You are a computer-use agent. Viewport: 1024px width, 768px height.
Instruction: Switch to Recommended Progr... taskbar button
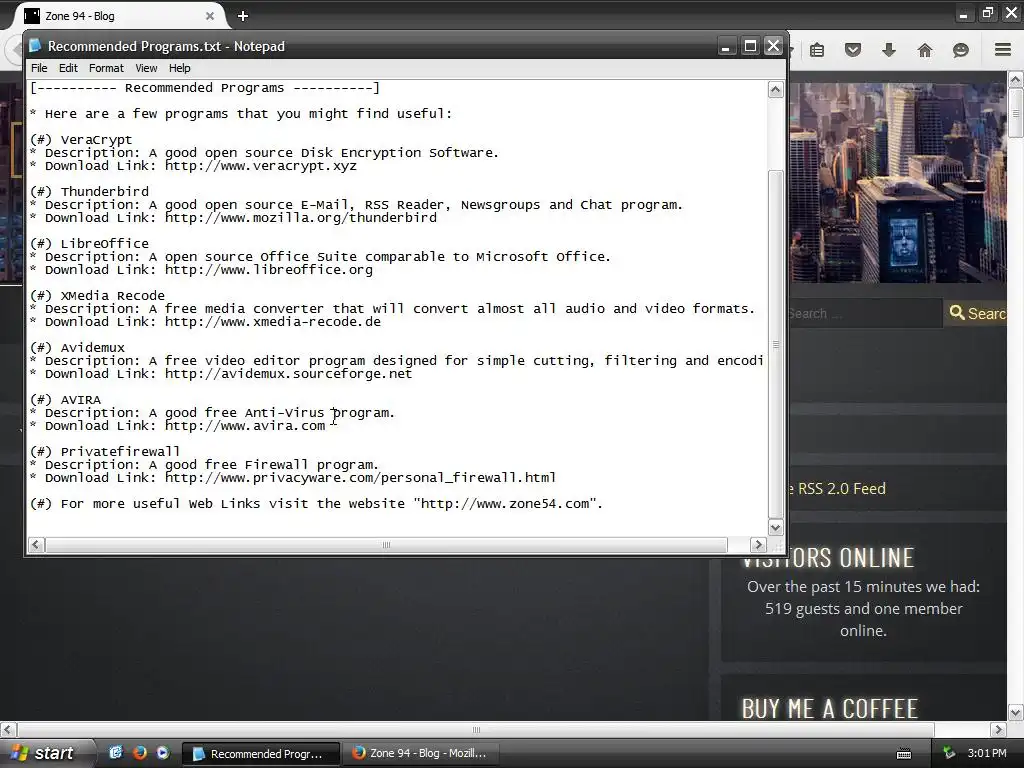[x=260, y=754]
